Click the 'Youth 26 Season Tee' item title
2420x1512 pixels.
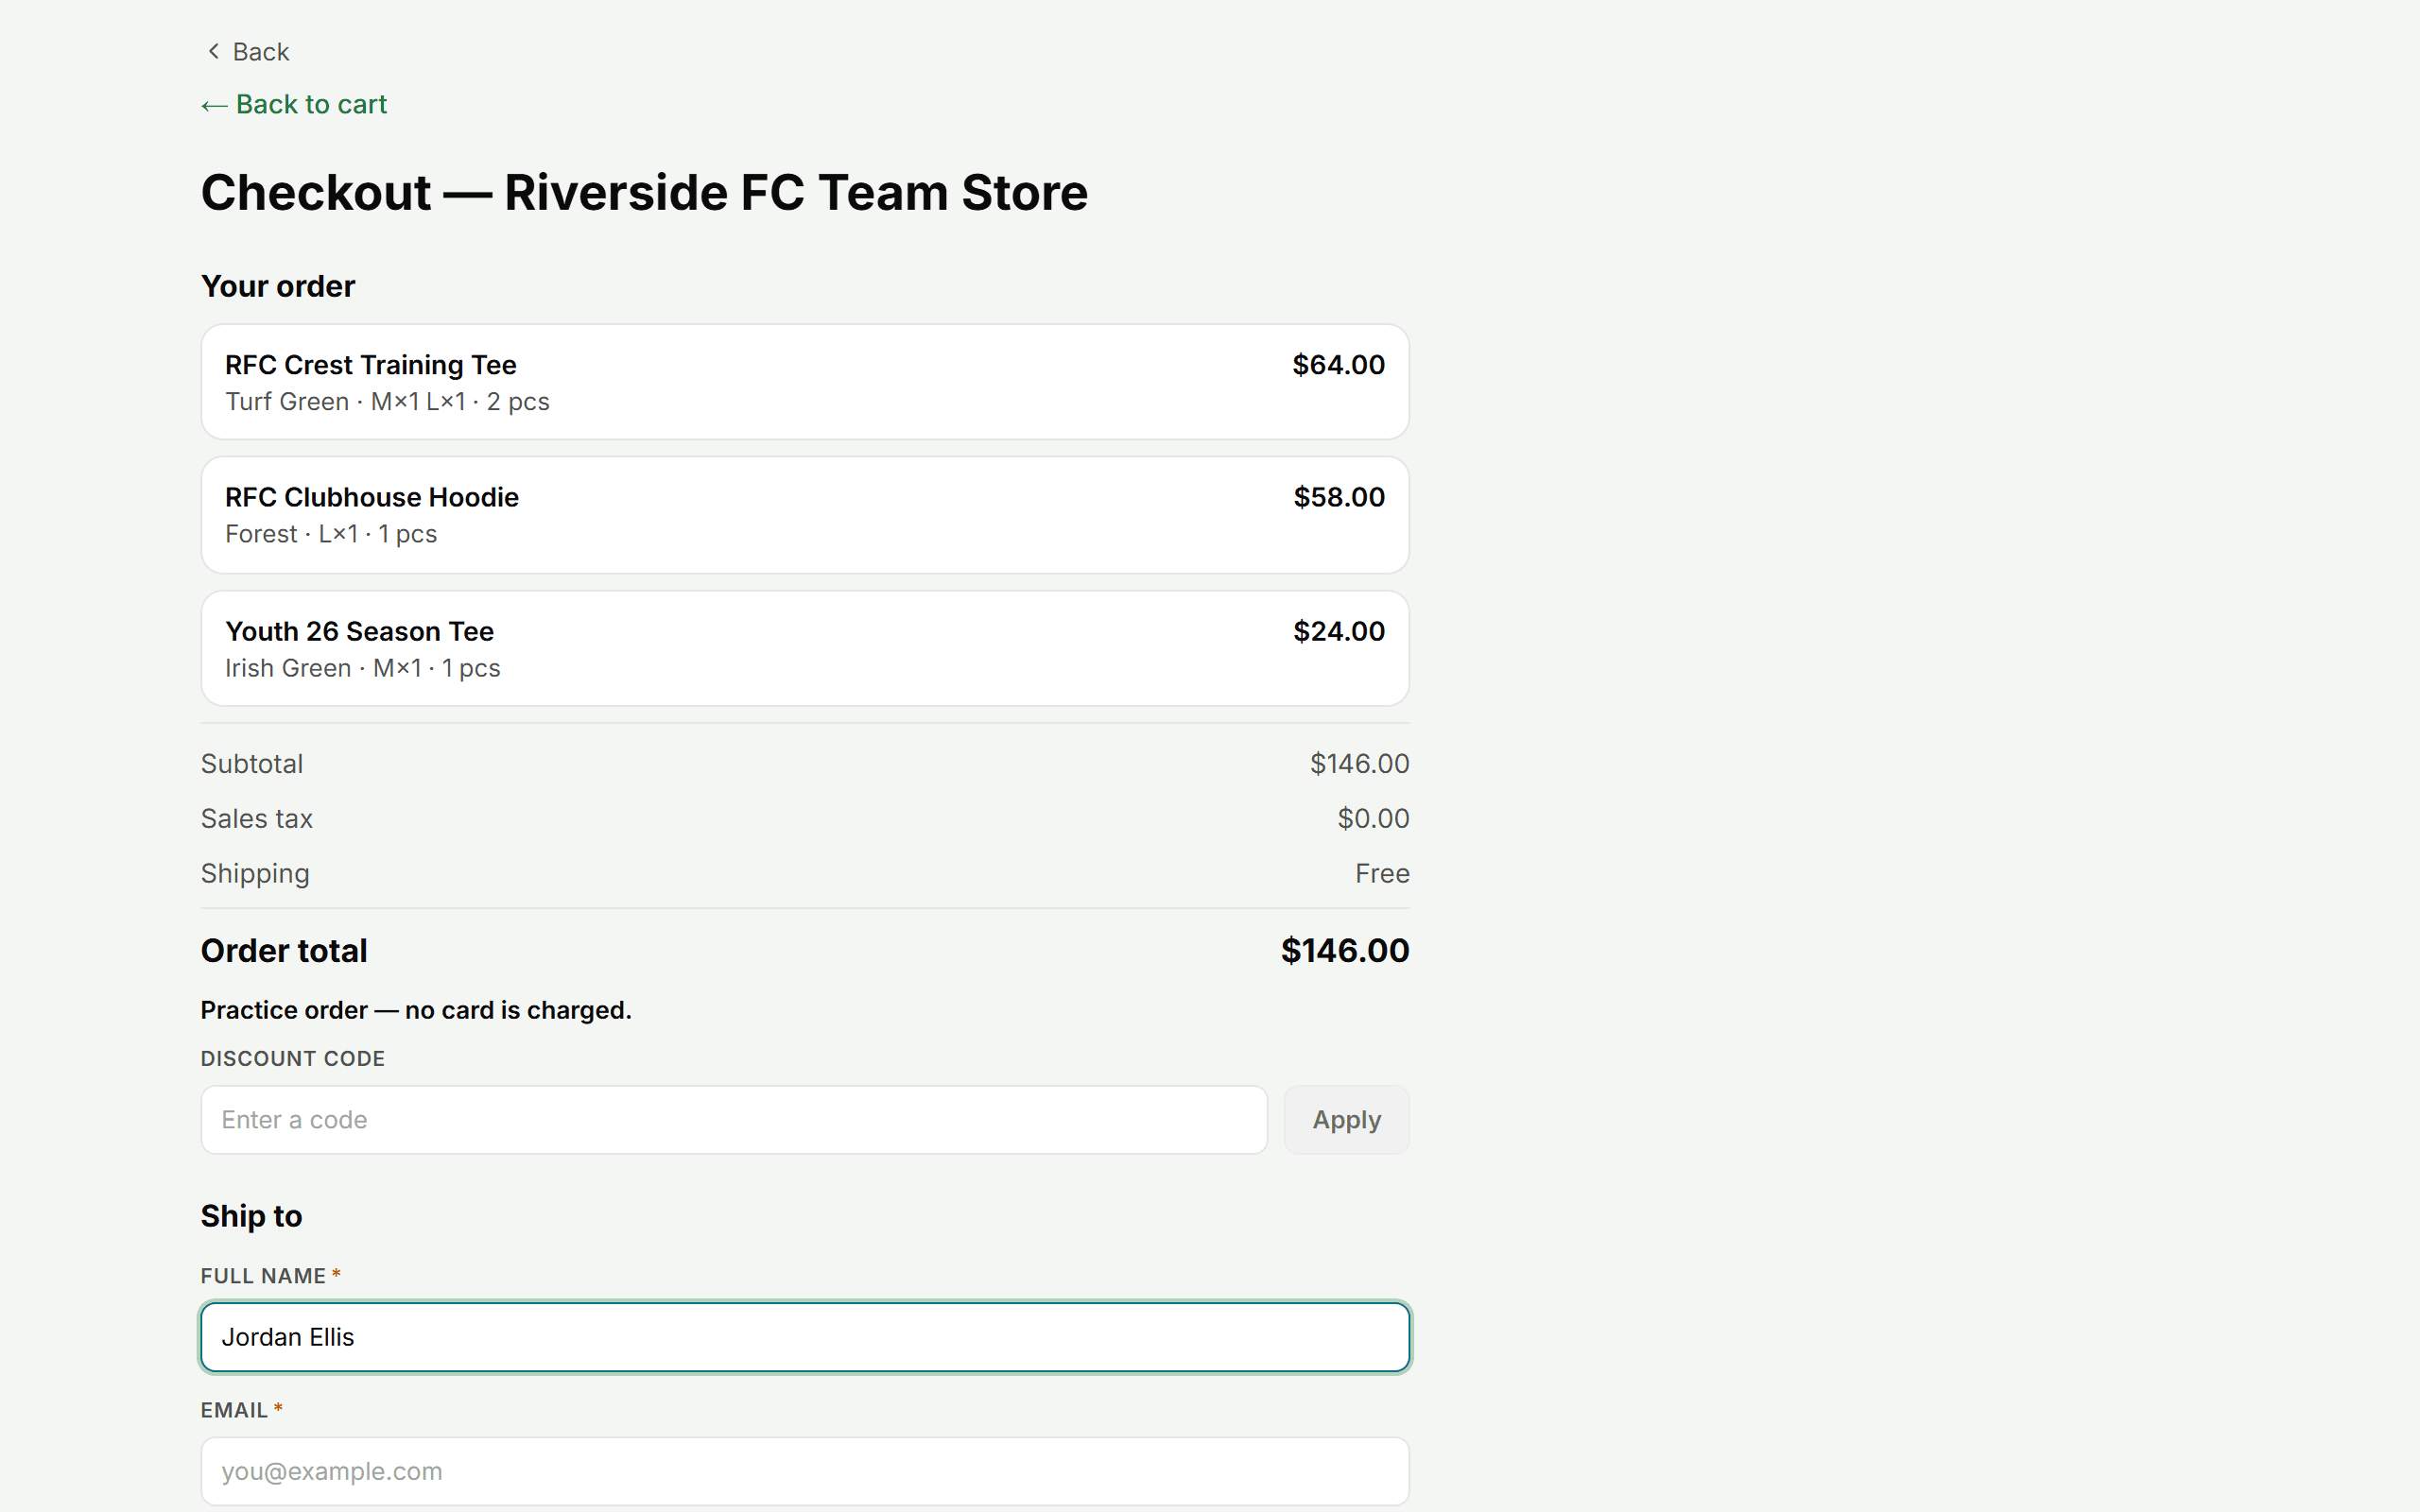[x=359, y=631]
